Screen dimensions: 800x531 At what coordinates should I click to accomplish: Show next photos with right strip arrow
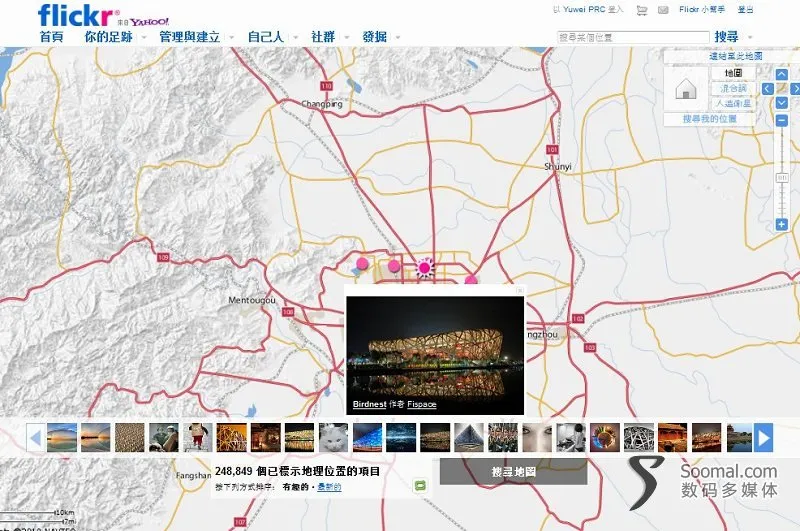pyautogui.click(x=764, y=438)
